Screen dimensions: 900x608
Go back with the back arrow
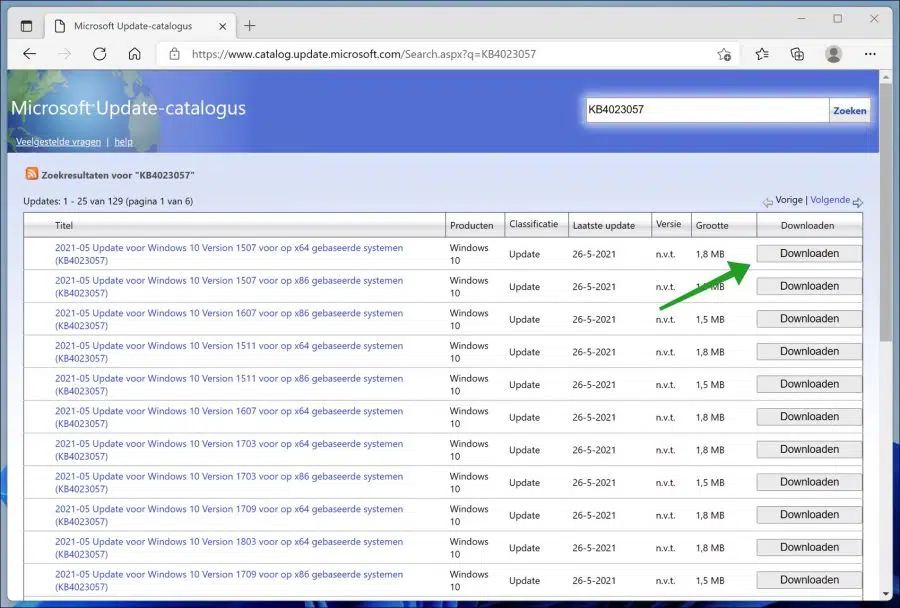click(29, 54)
